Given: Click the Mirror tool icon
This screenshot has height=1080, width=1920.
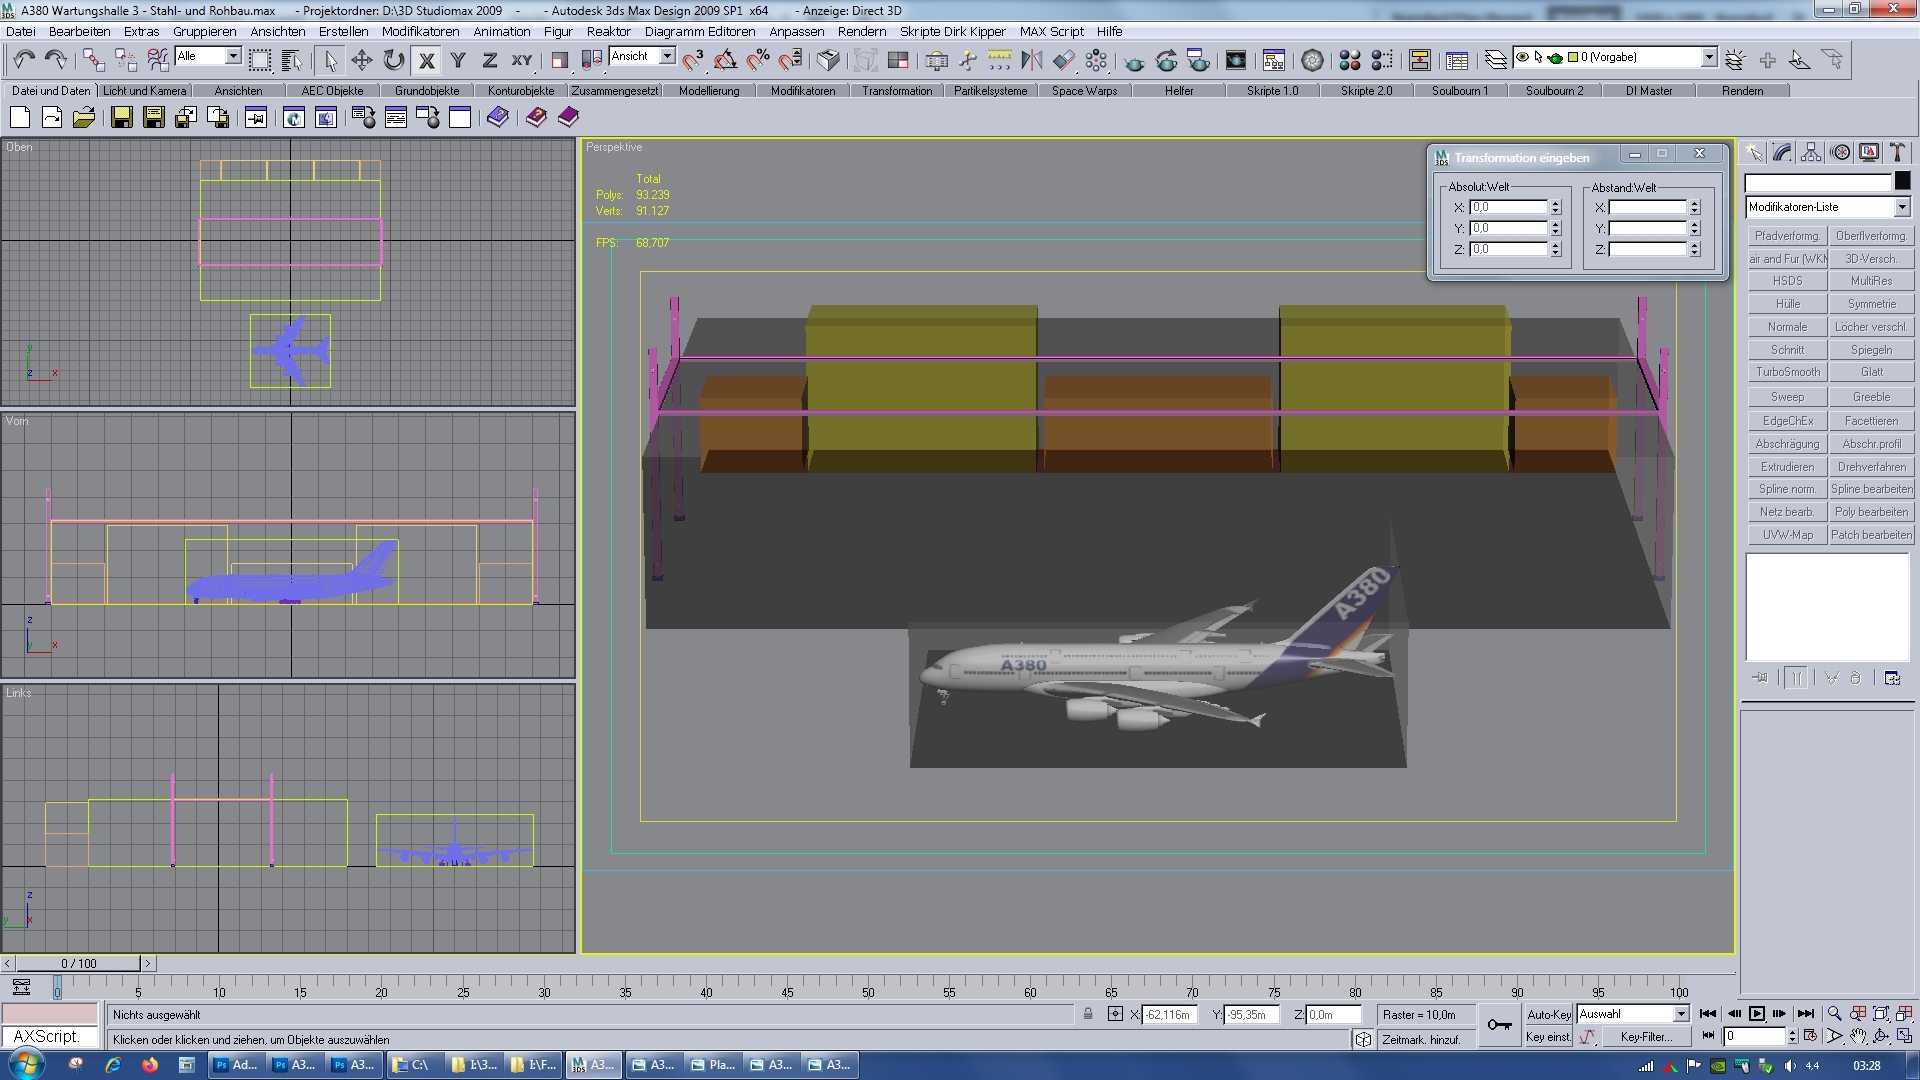Looking at the screenshot, I should (x=1031, y=60).
